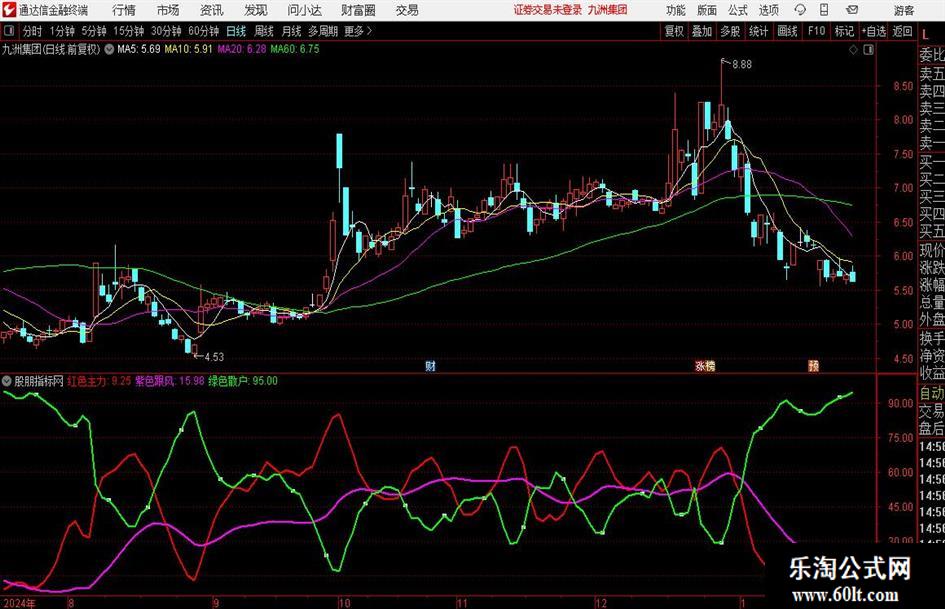
Task: Open the 资讯 menu
Action: 212,10
